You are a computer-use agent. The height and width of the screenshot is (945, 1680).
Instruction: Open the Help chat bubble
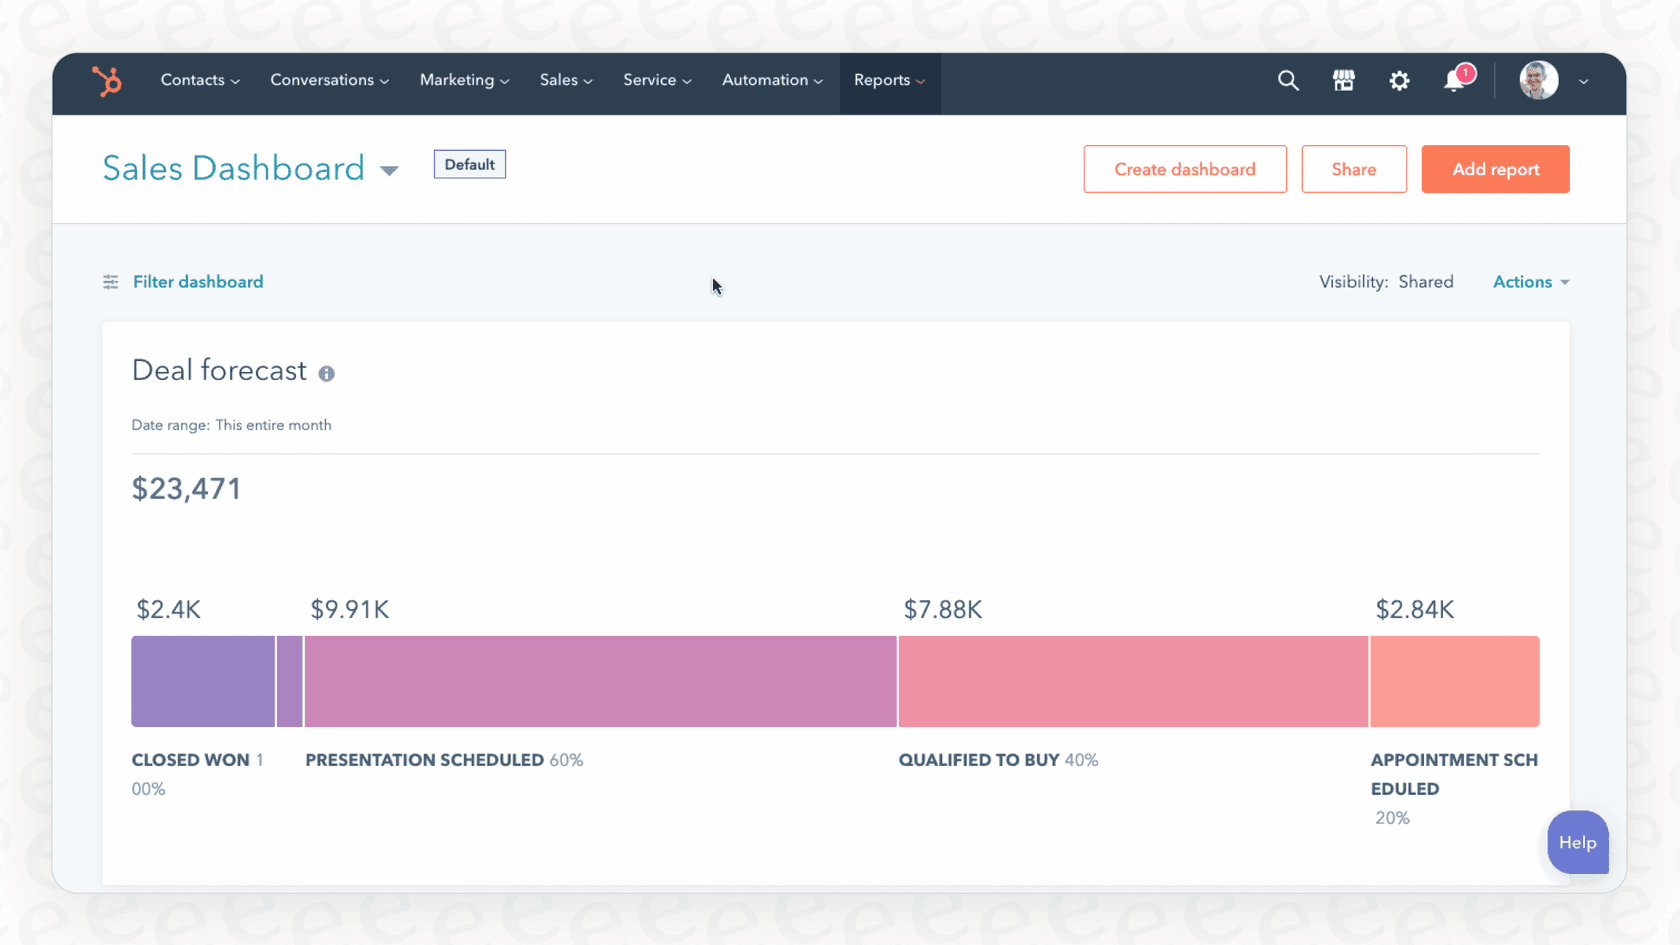click(x=1577, y=842)
